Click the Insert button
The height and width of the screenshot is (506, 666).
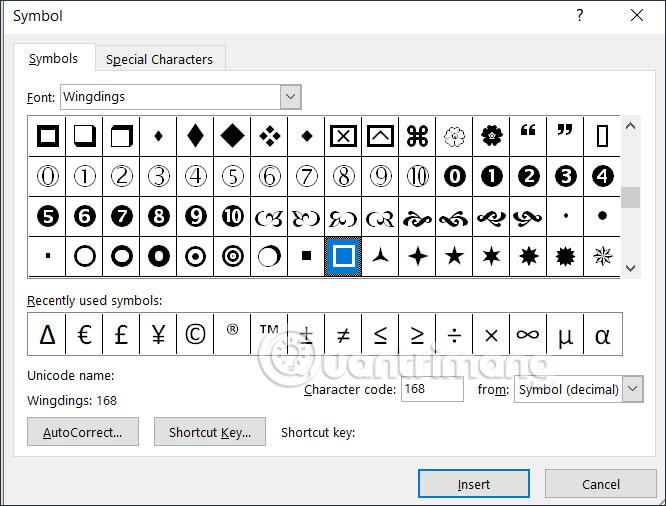[474, 484]
